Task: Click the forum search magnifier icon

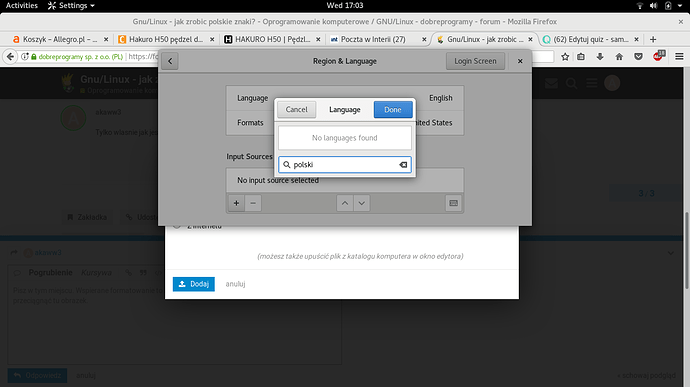Action: [571, 83]
